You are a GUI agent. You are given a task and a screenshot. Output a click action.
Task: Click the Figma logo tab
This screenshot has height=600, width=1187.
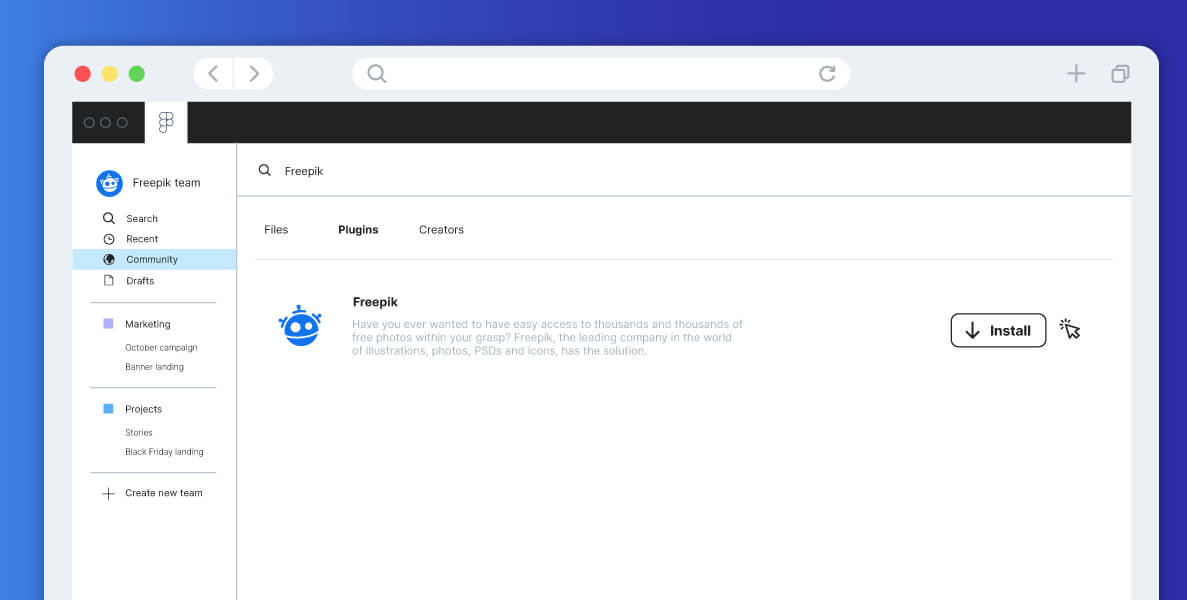(166, 123)
